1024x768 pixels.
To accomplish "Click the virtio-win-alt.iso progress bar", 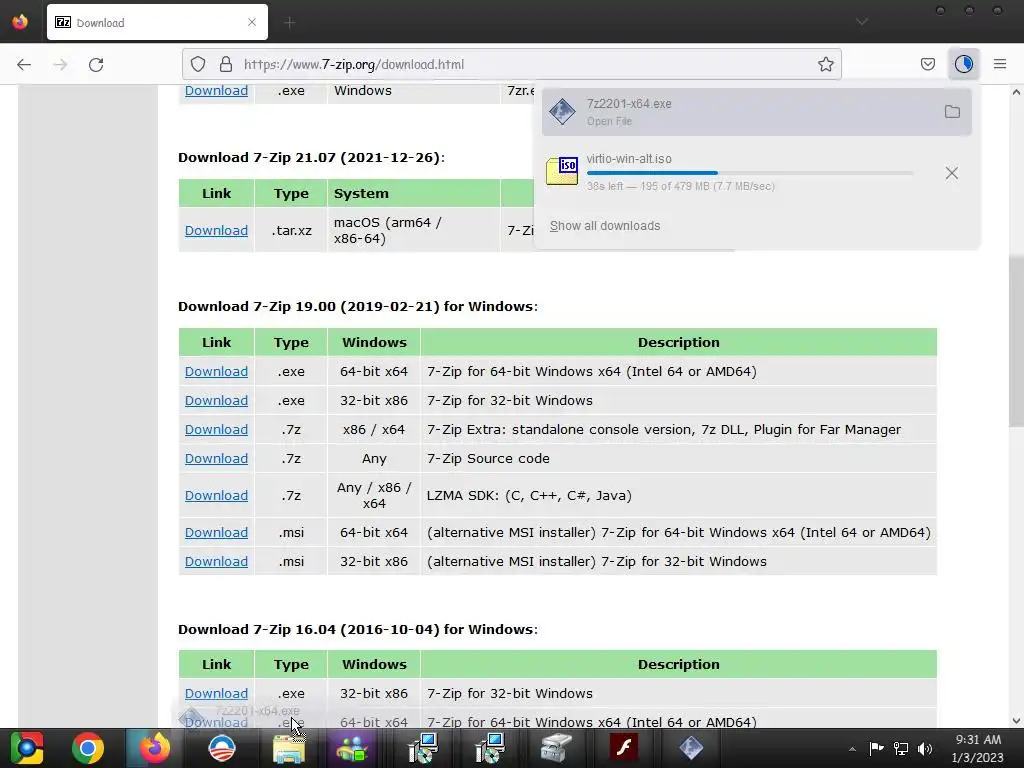I will 750,173.
